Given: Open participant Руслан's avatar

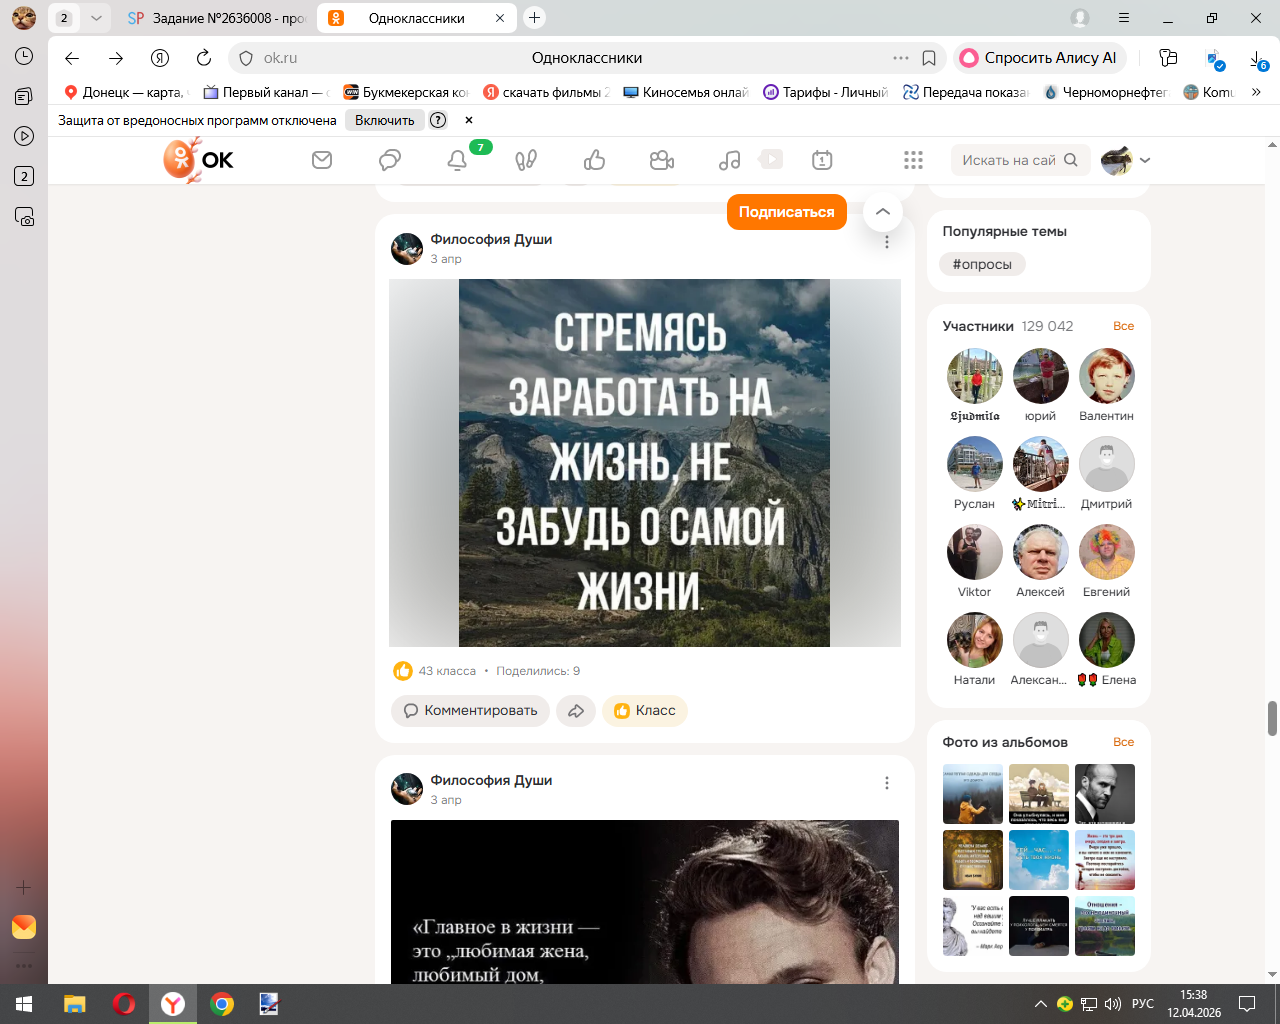Looking at the screenshot, I should 974,465.
